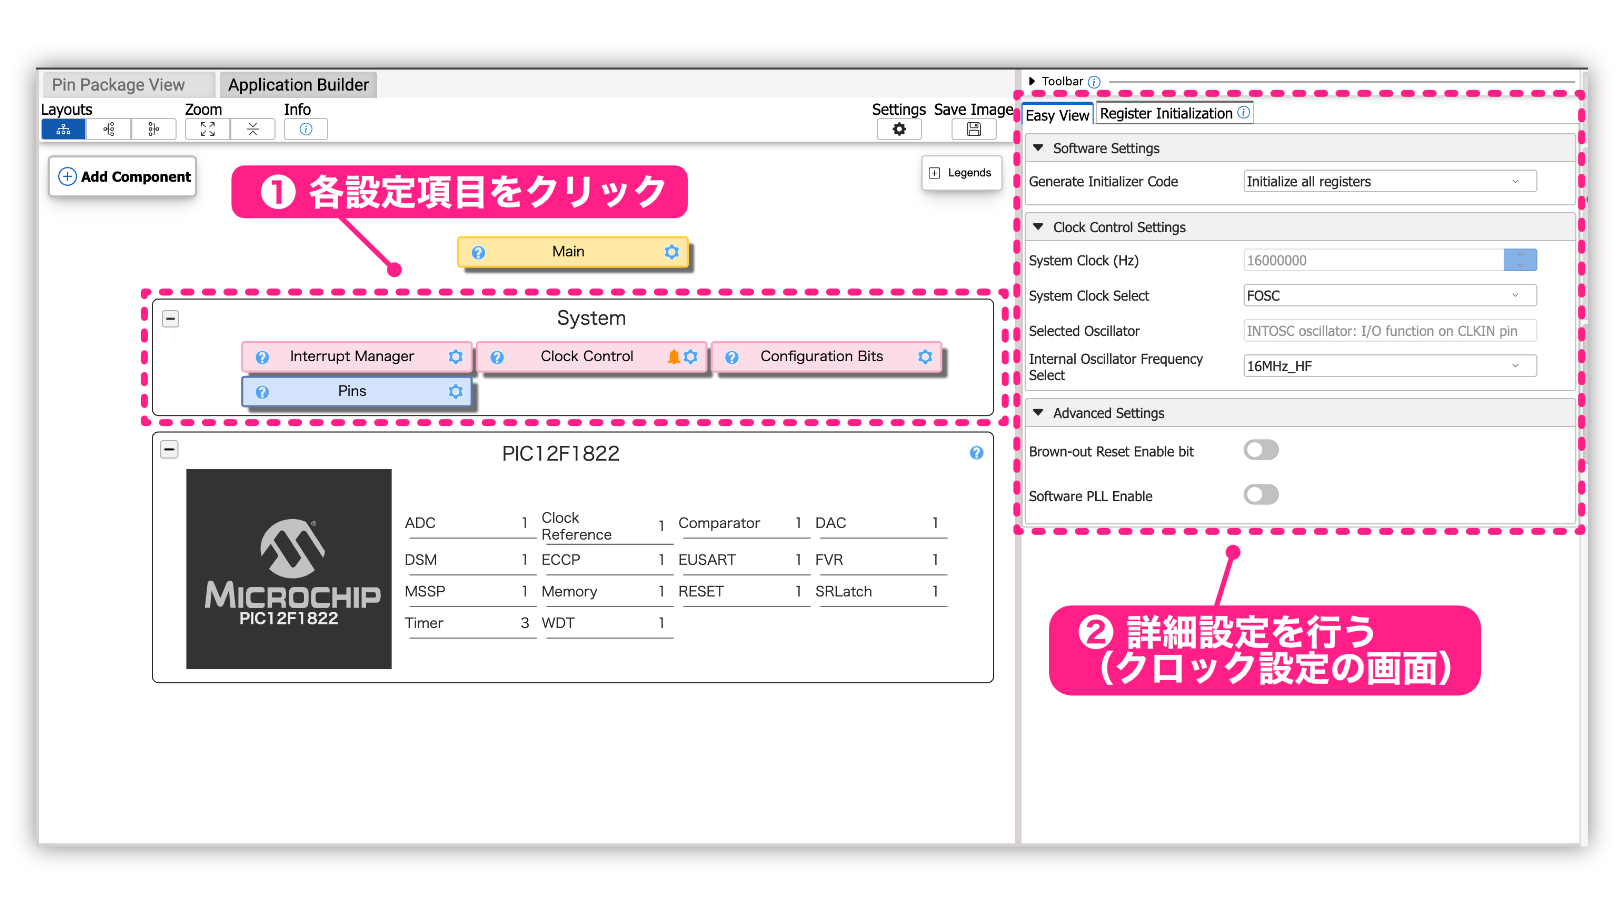Expand the Toolbar disclosure triangle
Screen dimensions: 1624x914
coord(1032,81)
